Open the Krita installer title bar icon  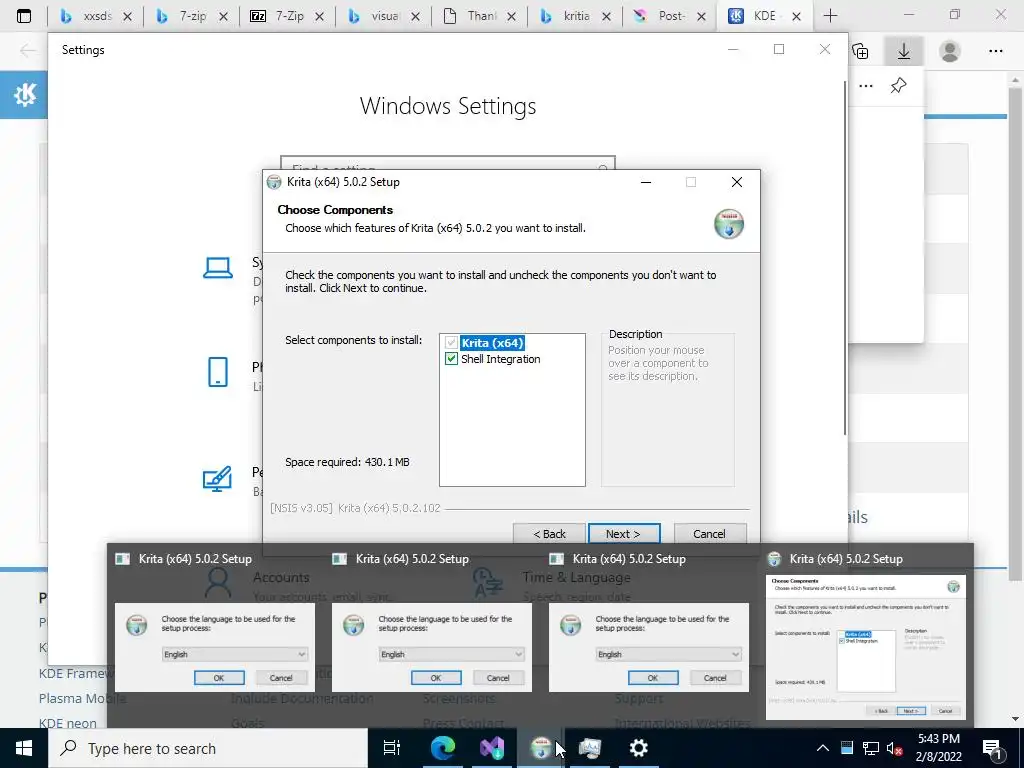click(x=274, y=182)
